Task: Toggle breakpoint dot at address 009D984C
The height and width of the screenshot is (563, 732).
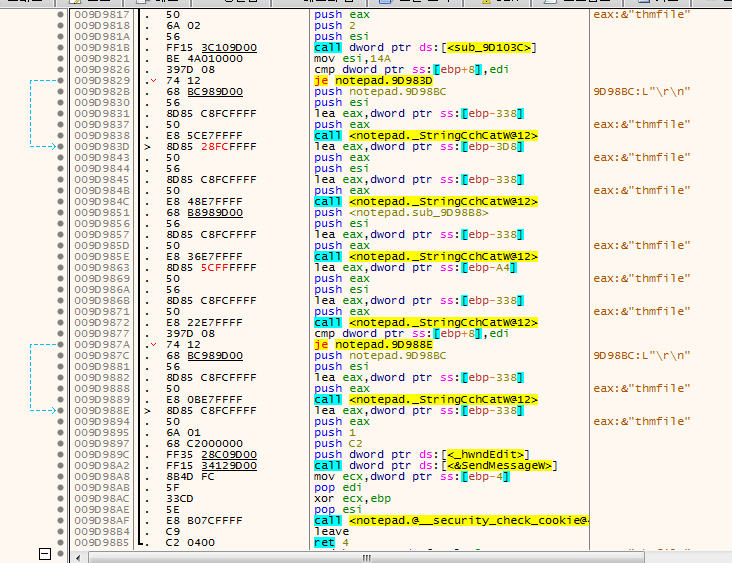Action: tap(60, 202)
